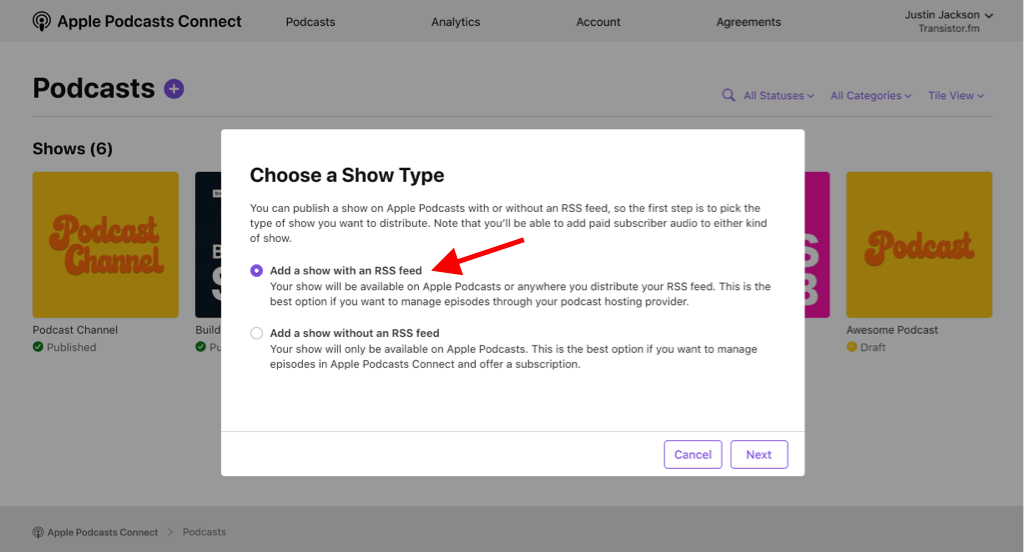Open the Awesome Podcast artwork thumbnail
This screenshot has height=552, width=1024.
tap(919, 245)
